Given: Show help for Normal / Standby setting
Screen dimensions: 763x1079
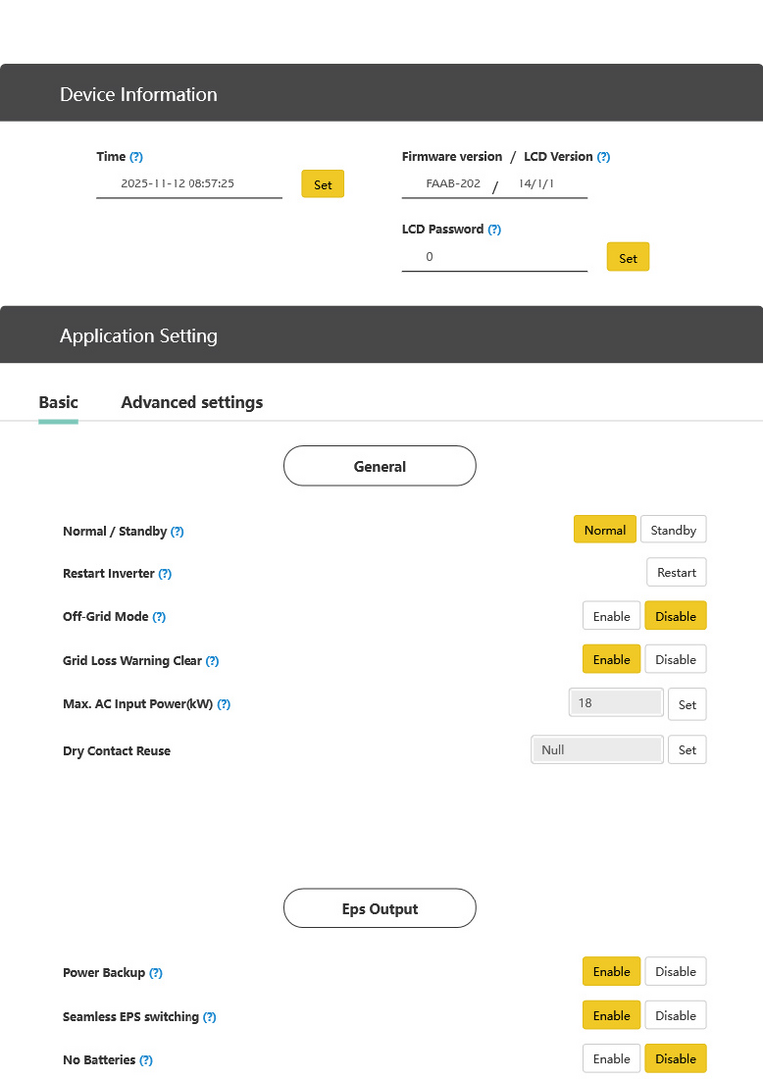Looking at the screenshot, I should (177, 532).
